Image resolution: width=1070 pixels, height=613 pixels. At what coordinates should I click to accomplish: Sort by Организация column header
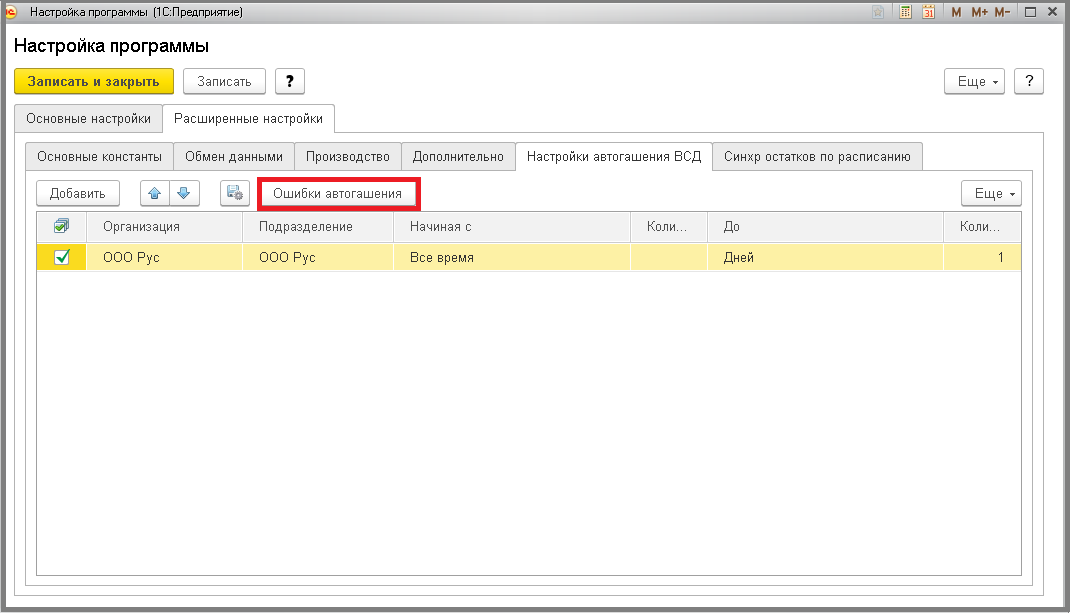(164, 227)
